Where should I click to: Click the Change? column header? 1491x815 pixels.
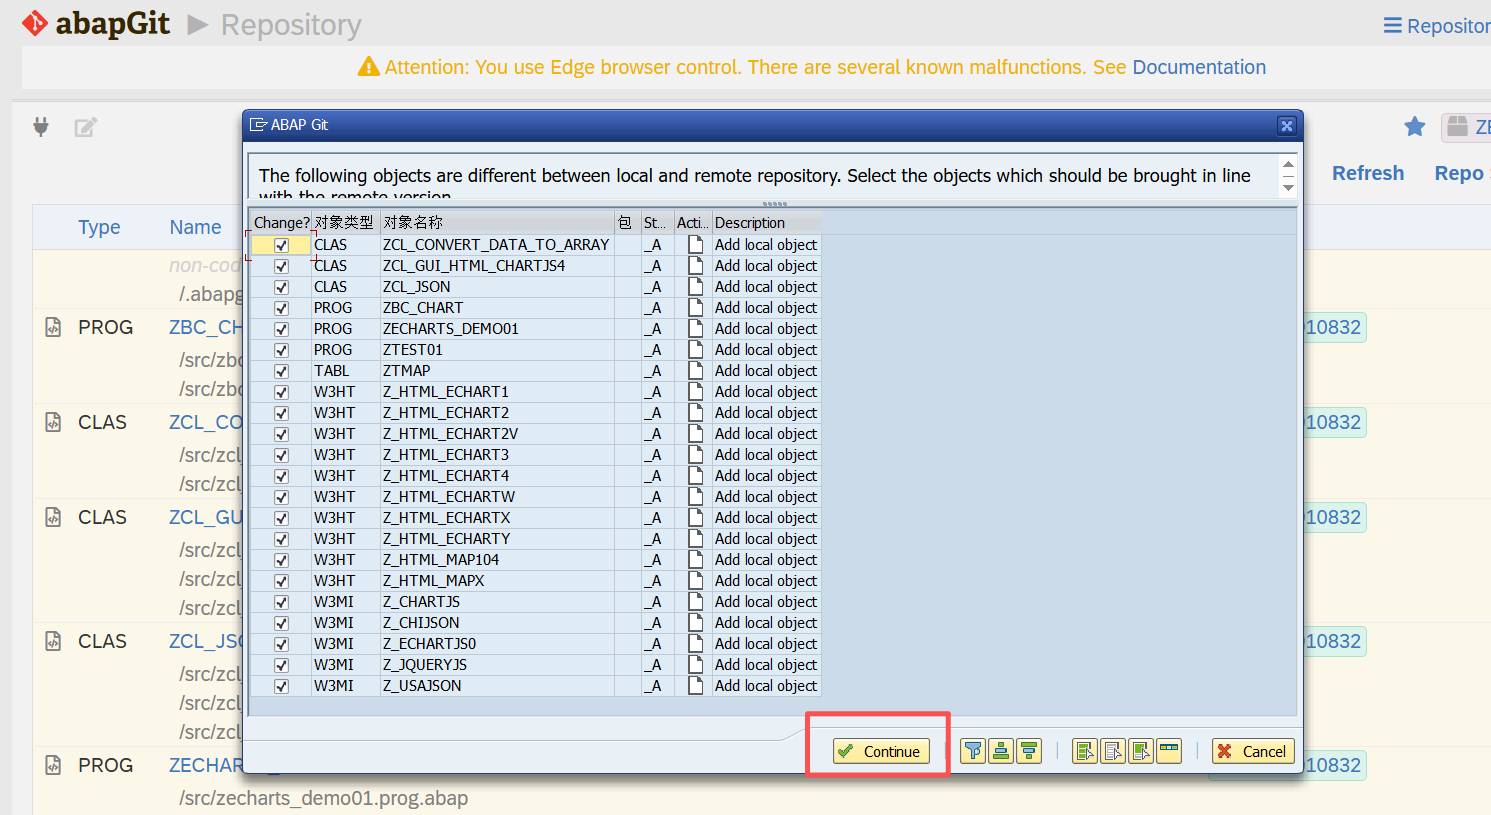tap(281, 222)
